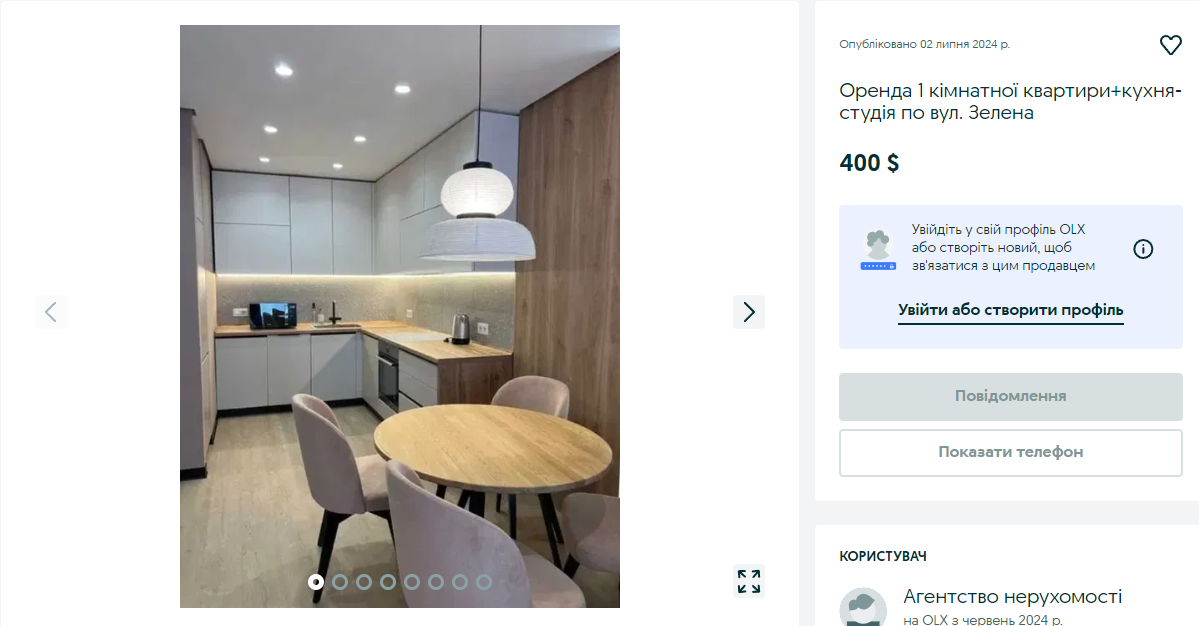Select the first photo indicator dot

point(316,582)
